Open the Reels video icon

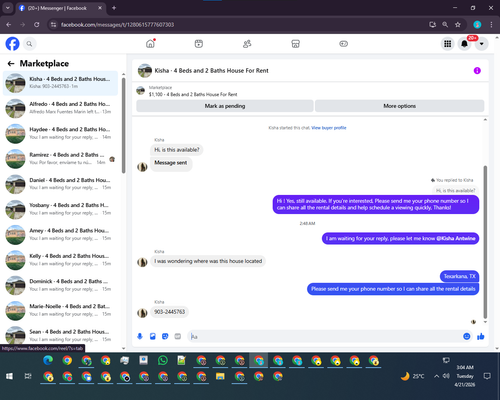point(199,44)
